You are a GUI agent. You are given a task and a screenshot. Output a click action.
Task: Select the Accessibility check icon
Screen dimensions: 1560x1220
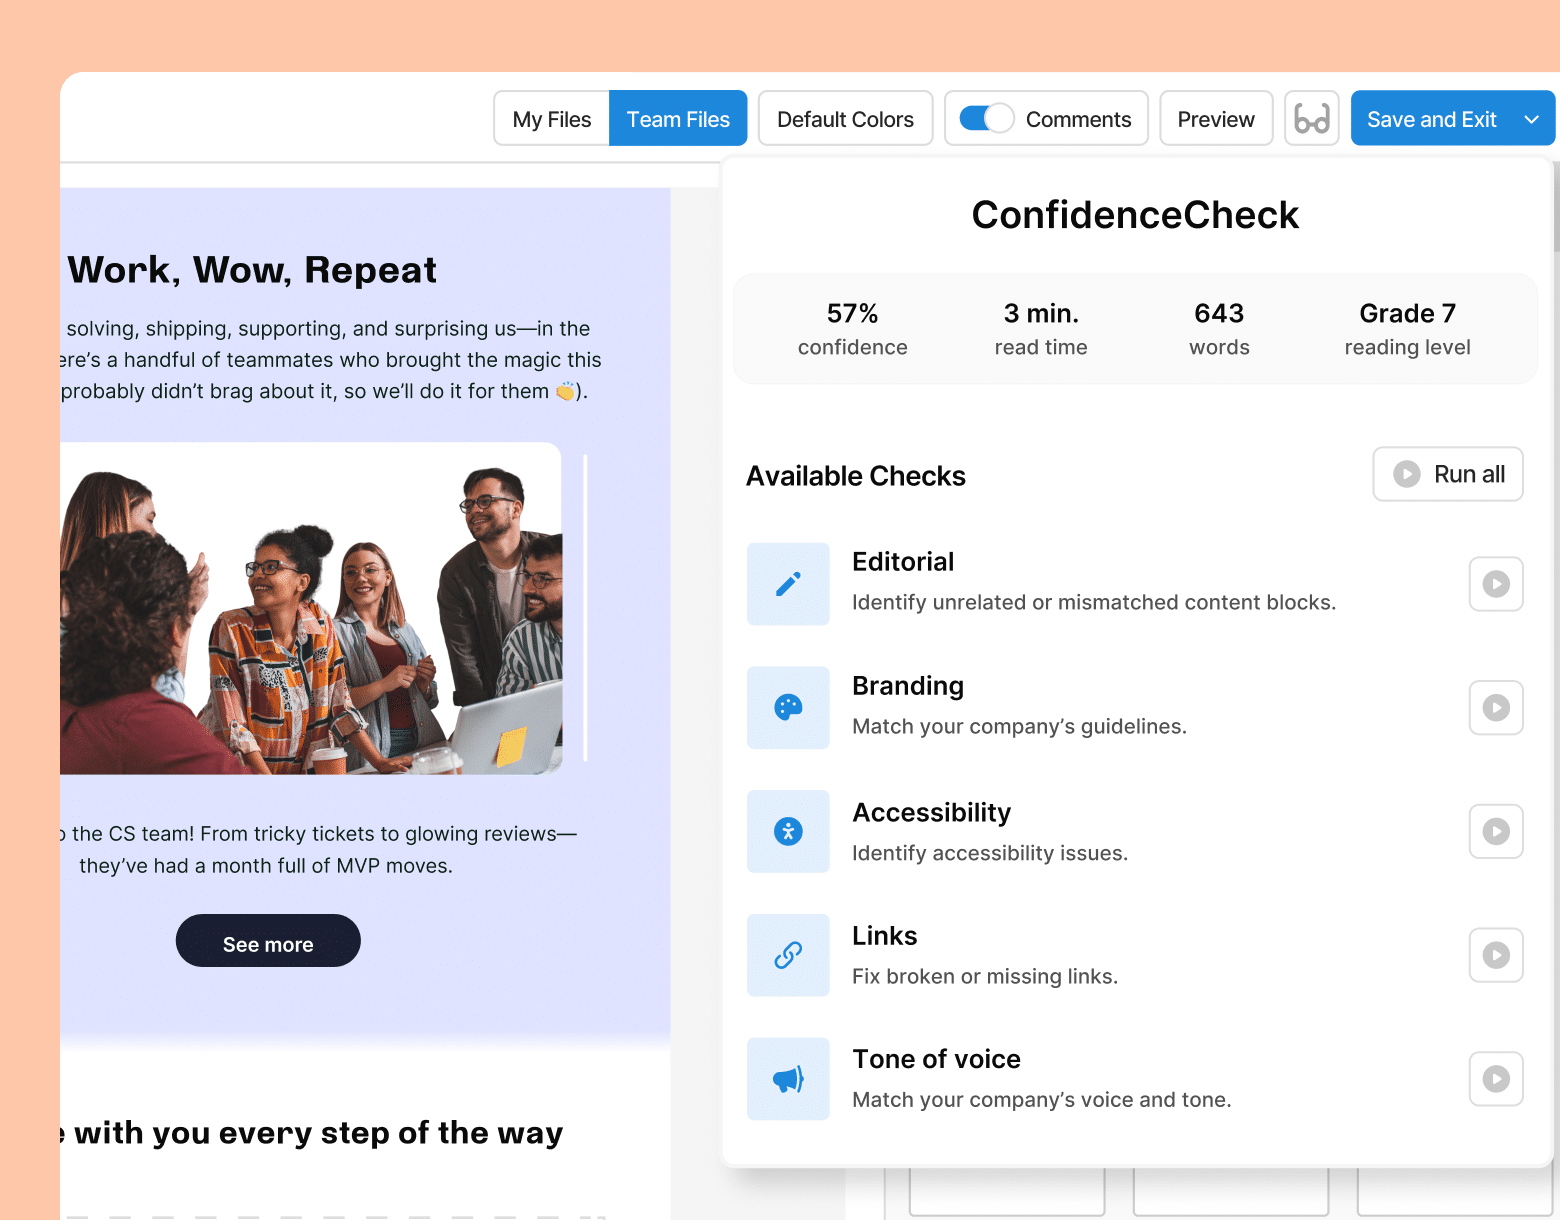(788, 831)
